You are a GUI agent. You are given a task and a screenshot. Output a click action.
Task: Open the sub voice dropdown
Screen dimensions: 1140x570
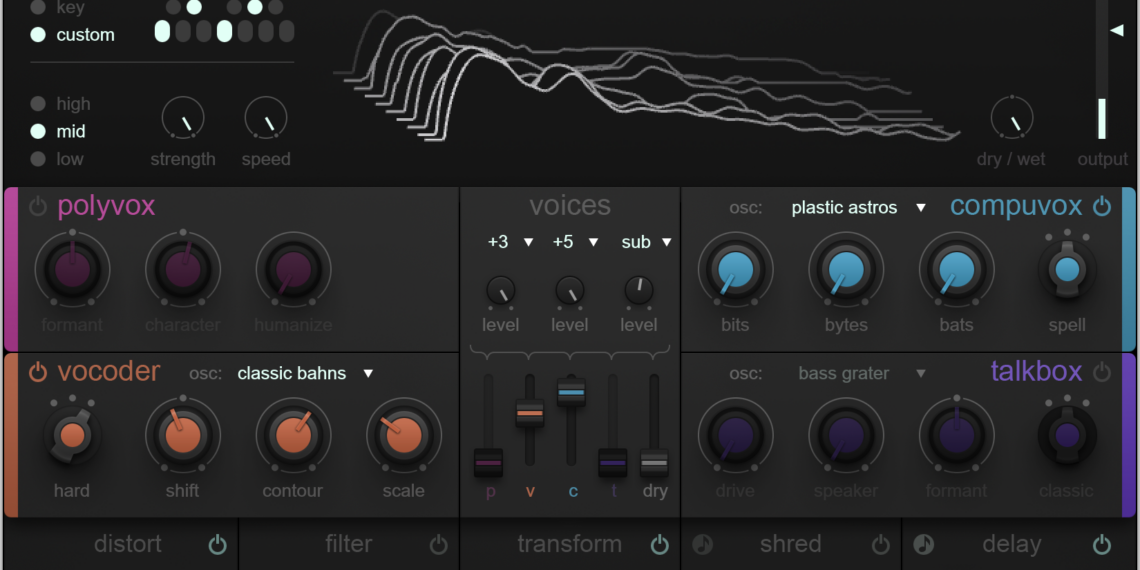[x=646, y=242]
